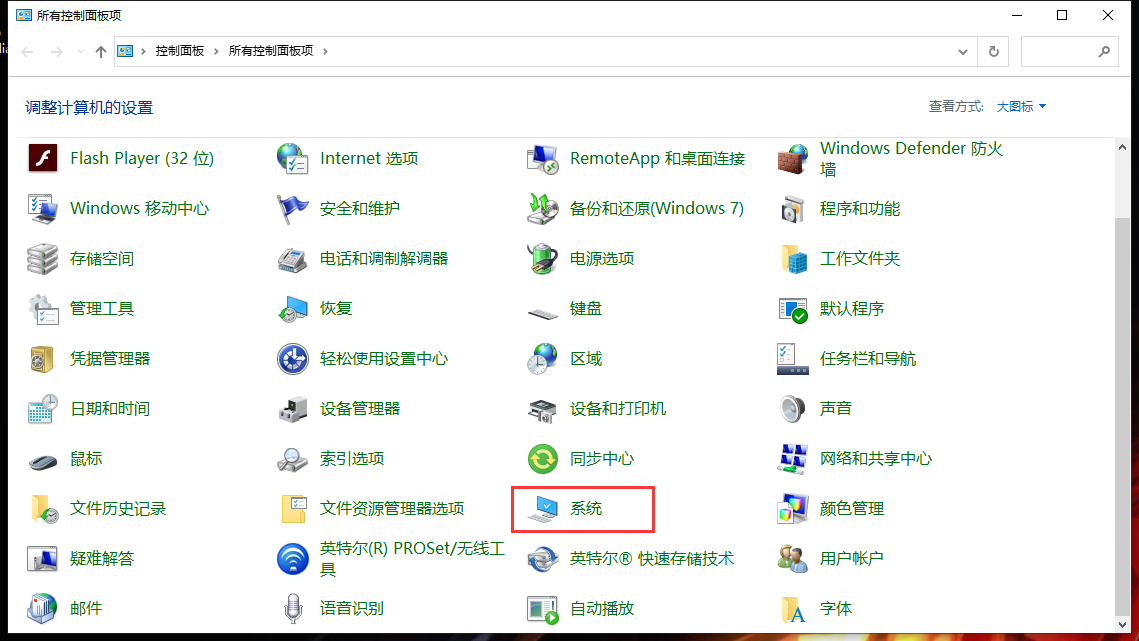Open the 工作文件夹 icon
The width and height of the screenshot is (1139, 641).
tap(793, 258)
